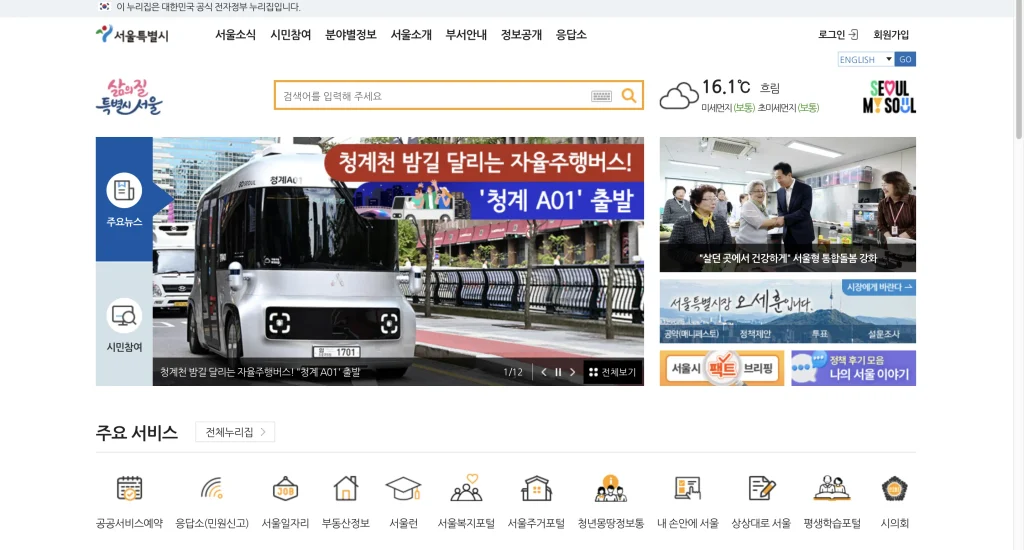
Task: Click the 삶의질 특별시 서울 slogan logo
Action: (129, 97)
